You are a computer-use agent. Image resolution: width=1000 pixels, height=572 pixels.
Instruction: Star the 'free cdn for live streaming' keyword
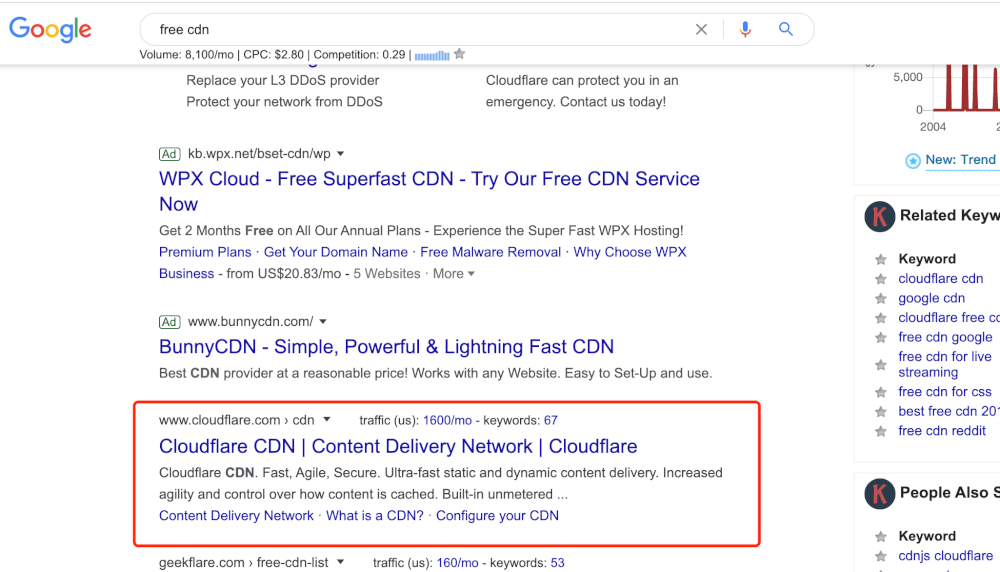coord(881,365)
